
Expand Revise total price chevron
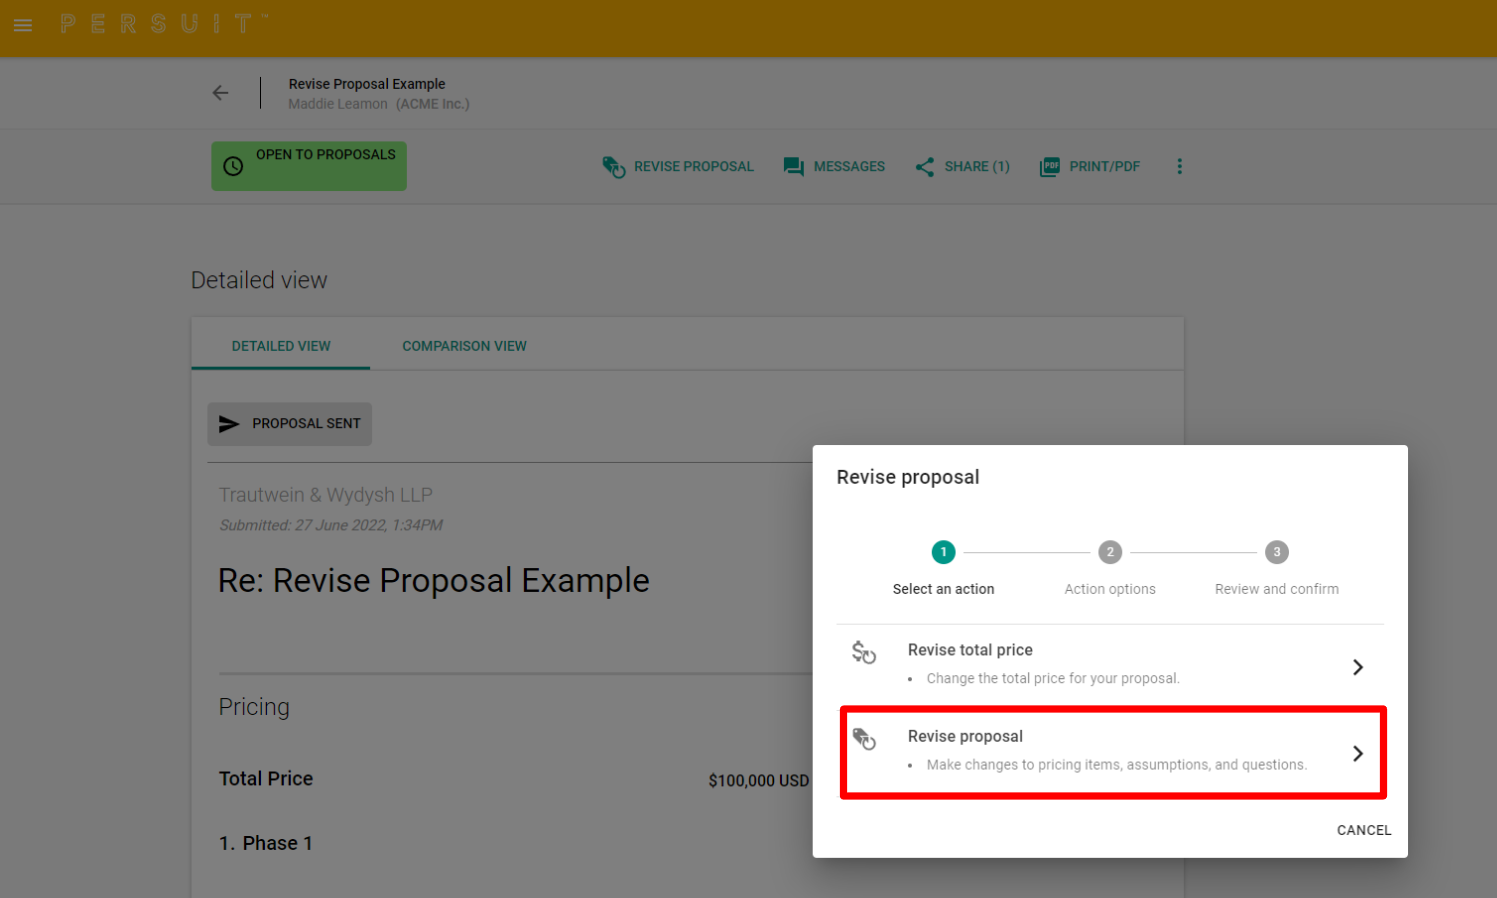point(1357,667)
